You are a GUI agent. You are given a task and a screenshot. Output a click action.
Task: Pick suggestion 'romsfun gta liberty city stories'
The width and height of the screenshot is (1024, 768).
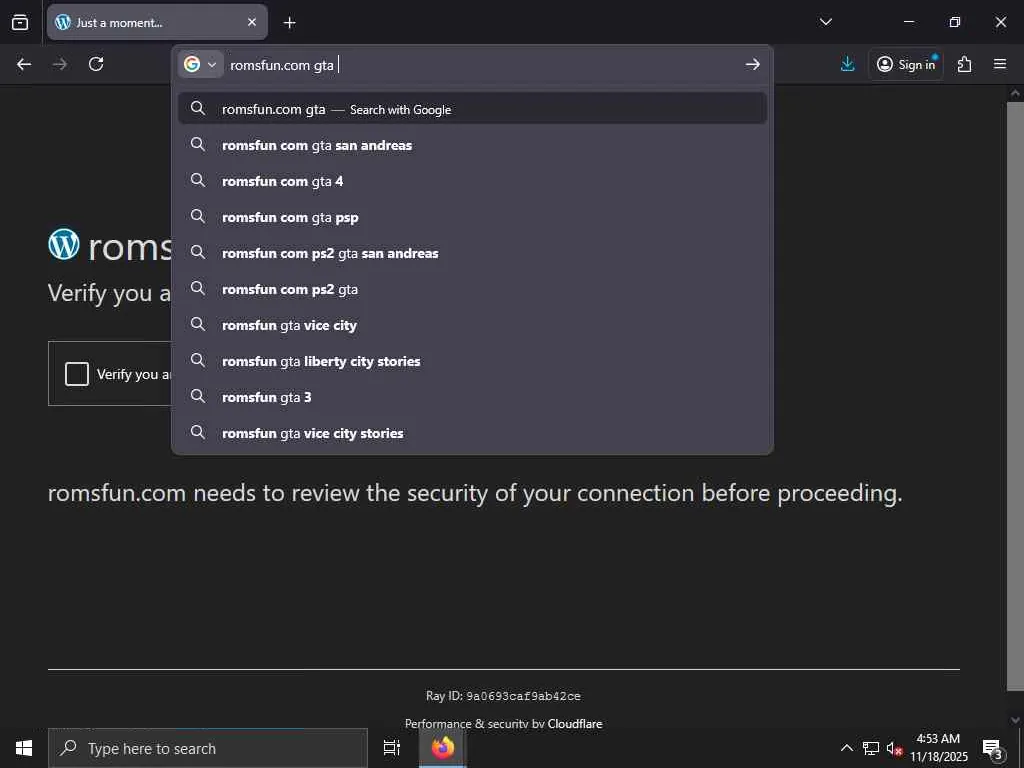[x=472, y=360]
